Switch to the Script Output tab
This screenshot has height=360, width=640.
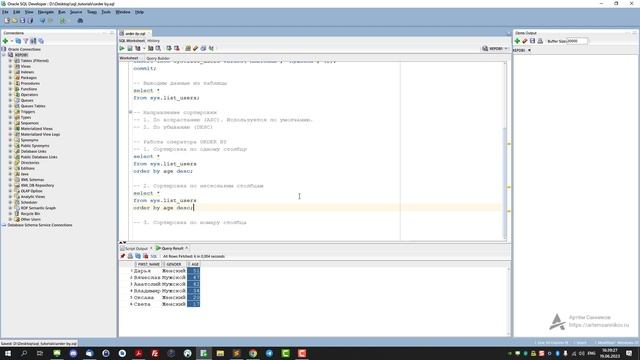click(136, 248)
